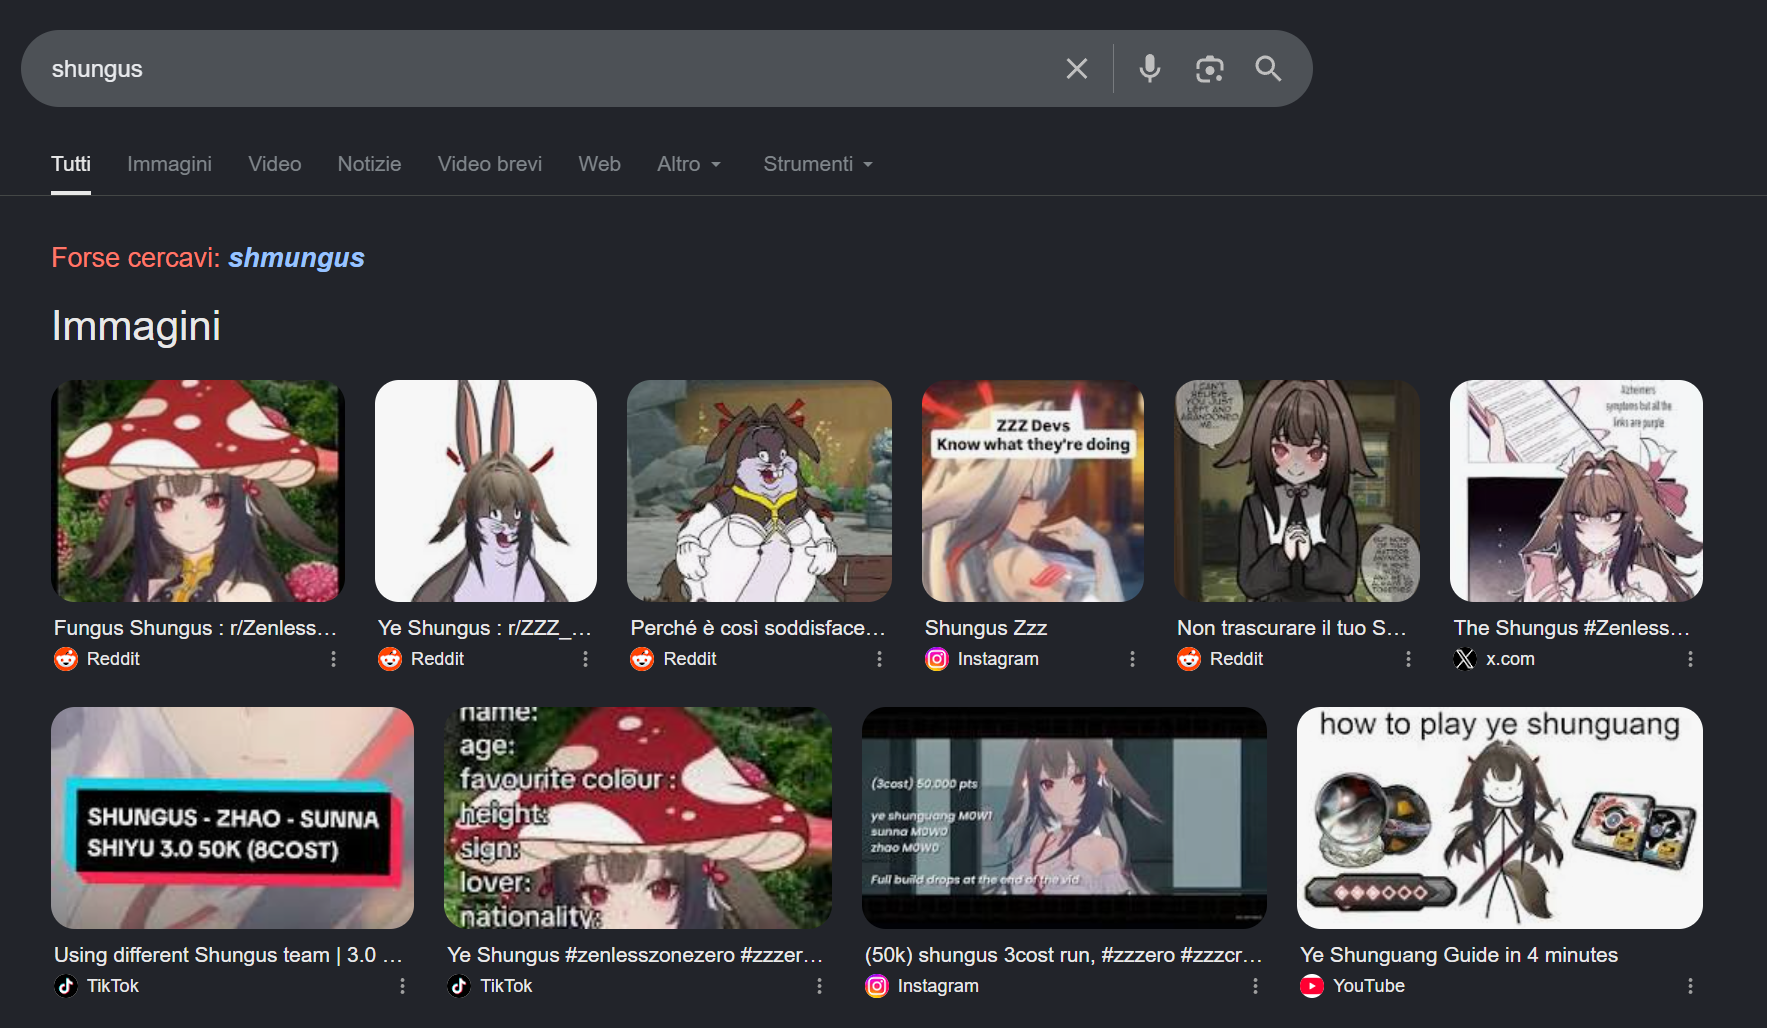Click Instagram icon under (50k) shungus 3cost run
1767x1028 pixels.
[x=877, y=986]
